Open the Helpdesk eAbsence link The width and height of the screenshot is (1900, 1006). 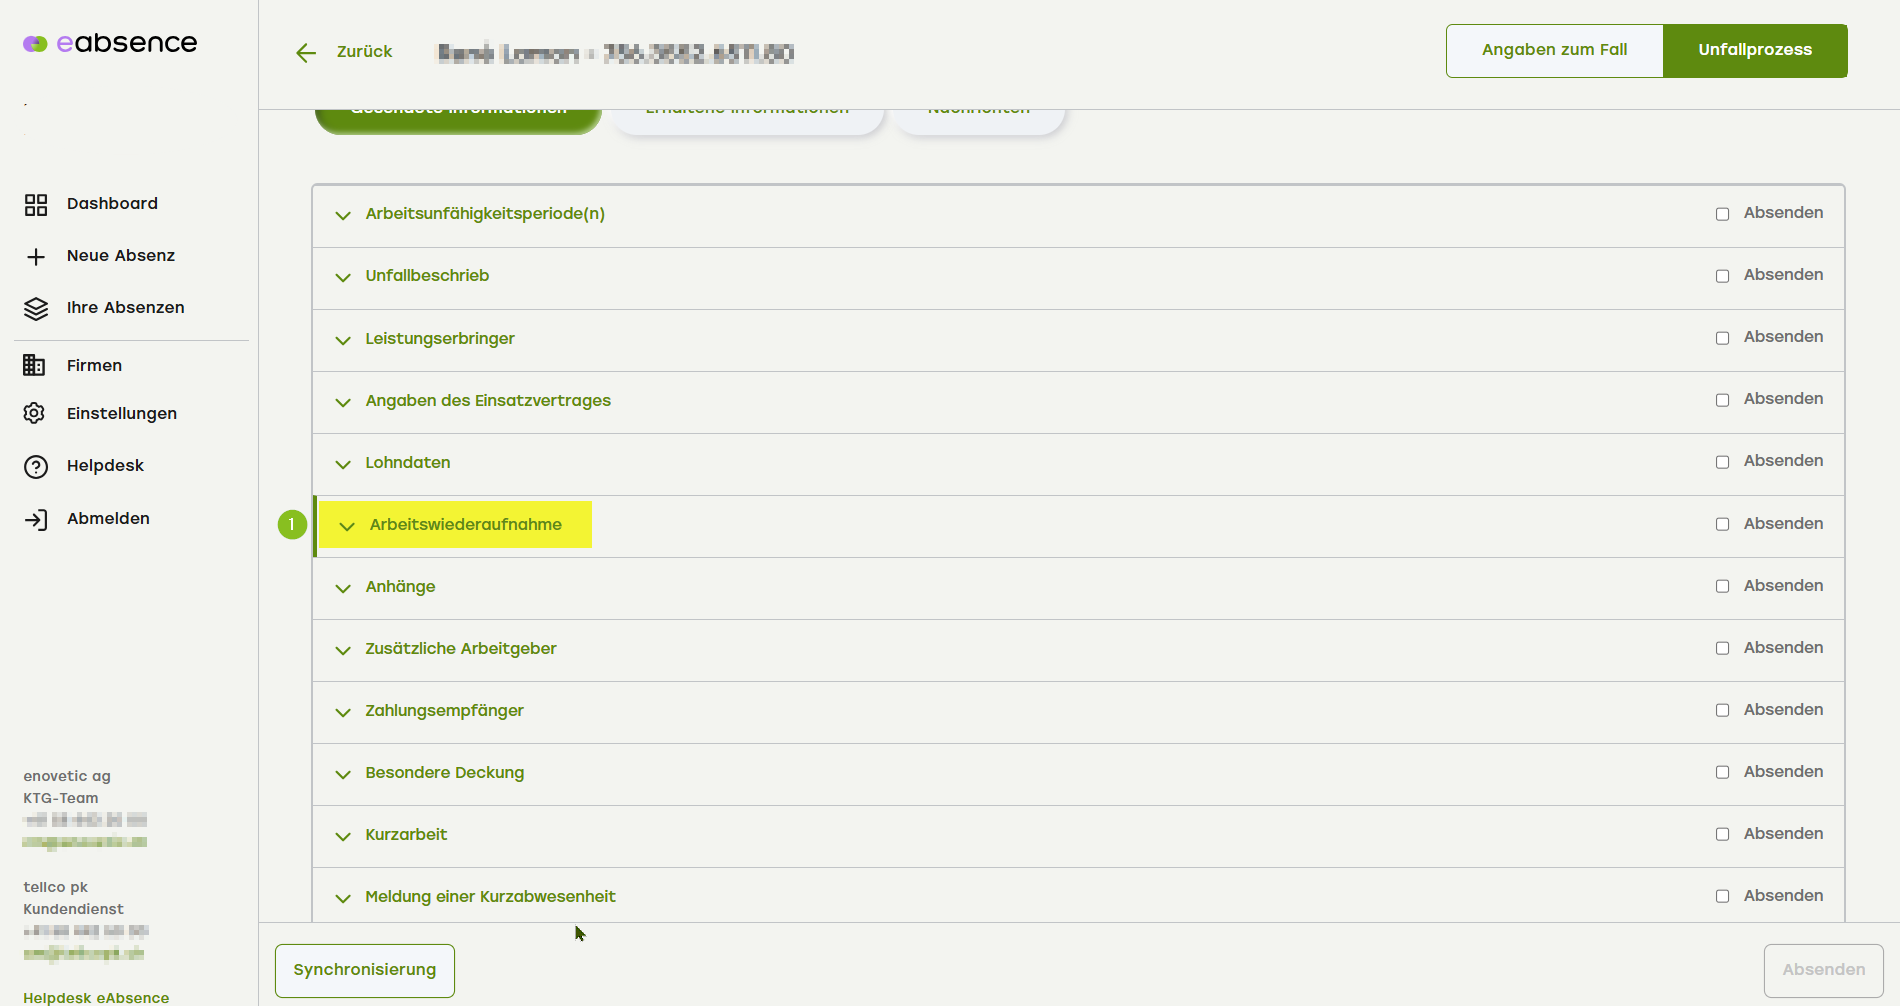[96, 997]
